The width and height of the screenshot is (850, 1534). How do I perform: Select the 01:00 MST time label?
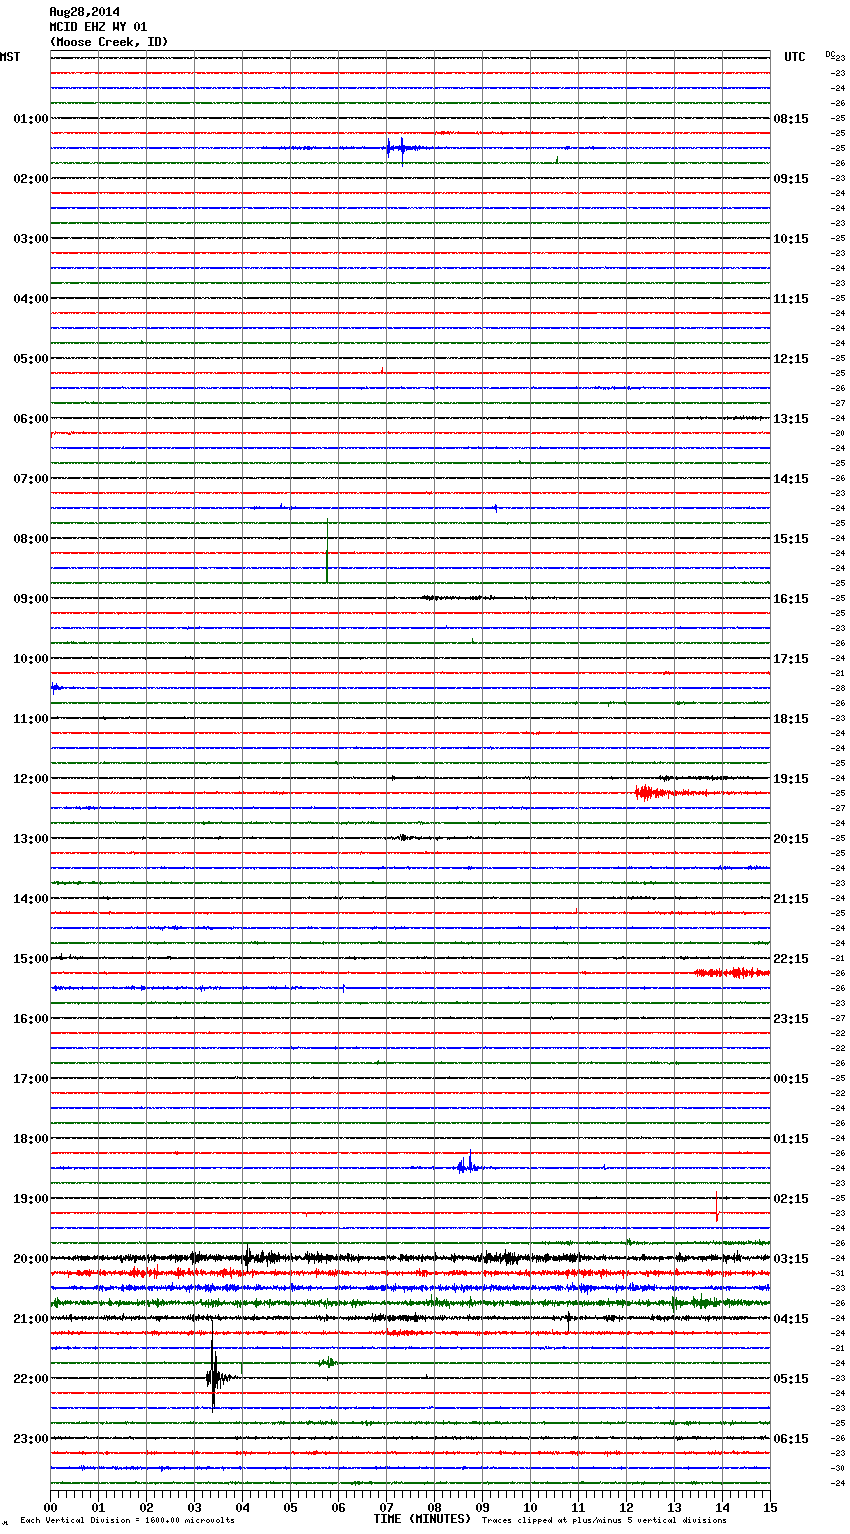(30, 119)
